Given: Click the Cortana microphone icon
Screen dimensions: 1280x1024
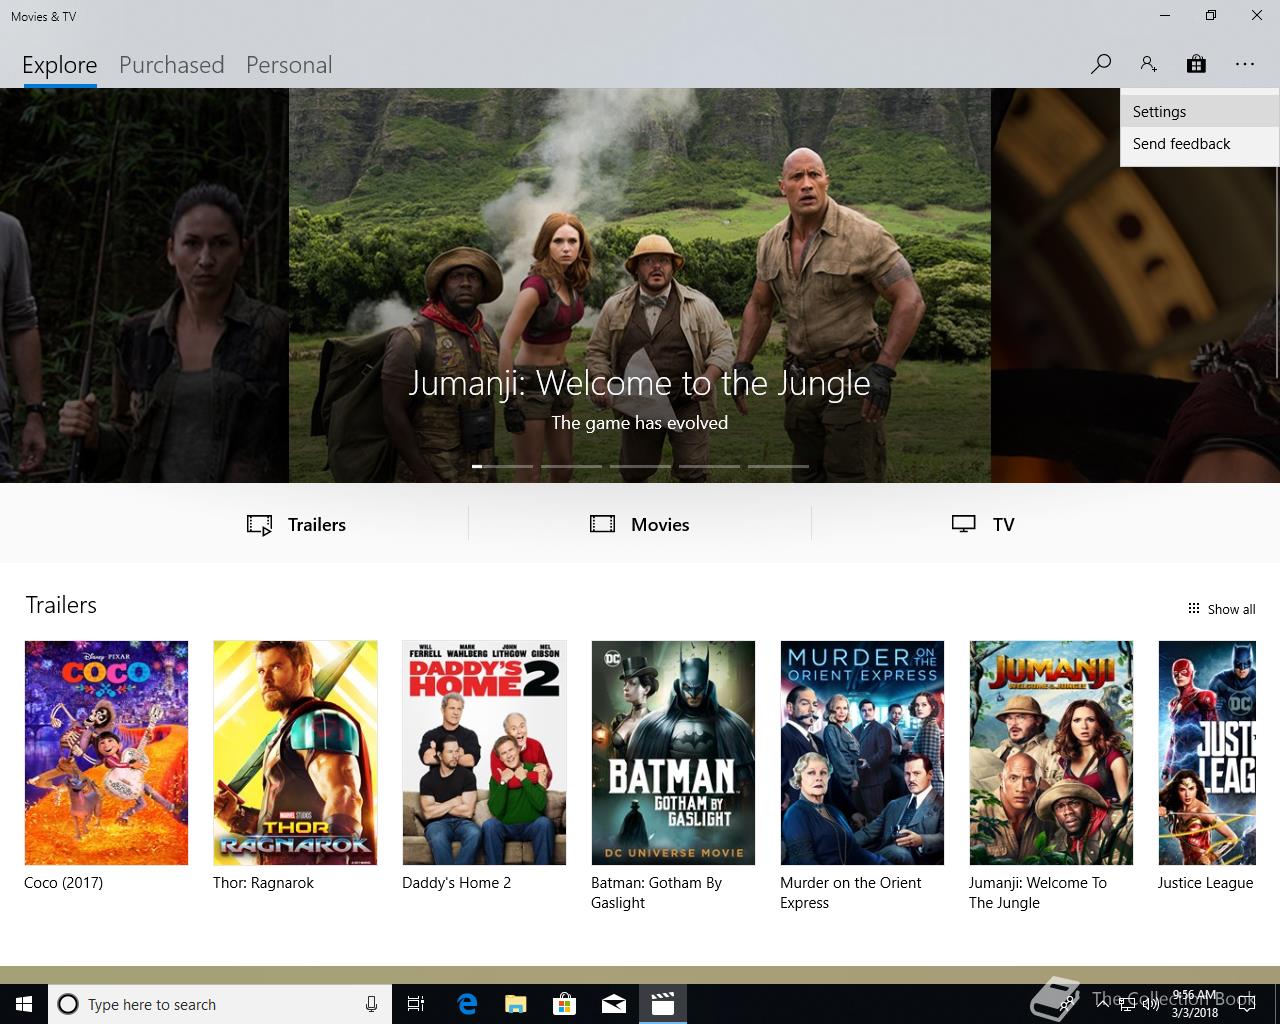Looking at the screenshot, I should coord(371,1004).
